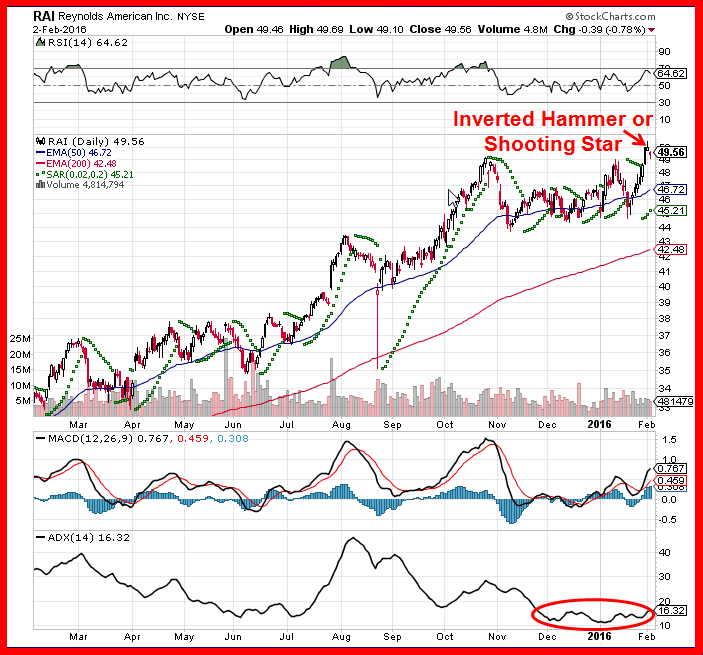
Task: Click the 30 level on the ADX axis
Action: pos(664,577)
